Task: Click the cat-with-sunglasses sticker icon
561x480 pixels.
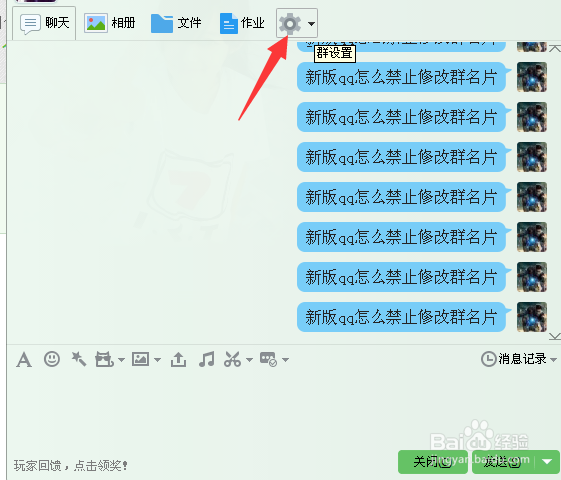Action: (104, 359)
